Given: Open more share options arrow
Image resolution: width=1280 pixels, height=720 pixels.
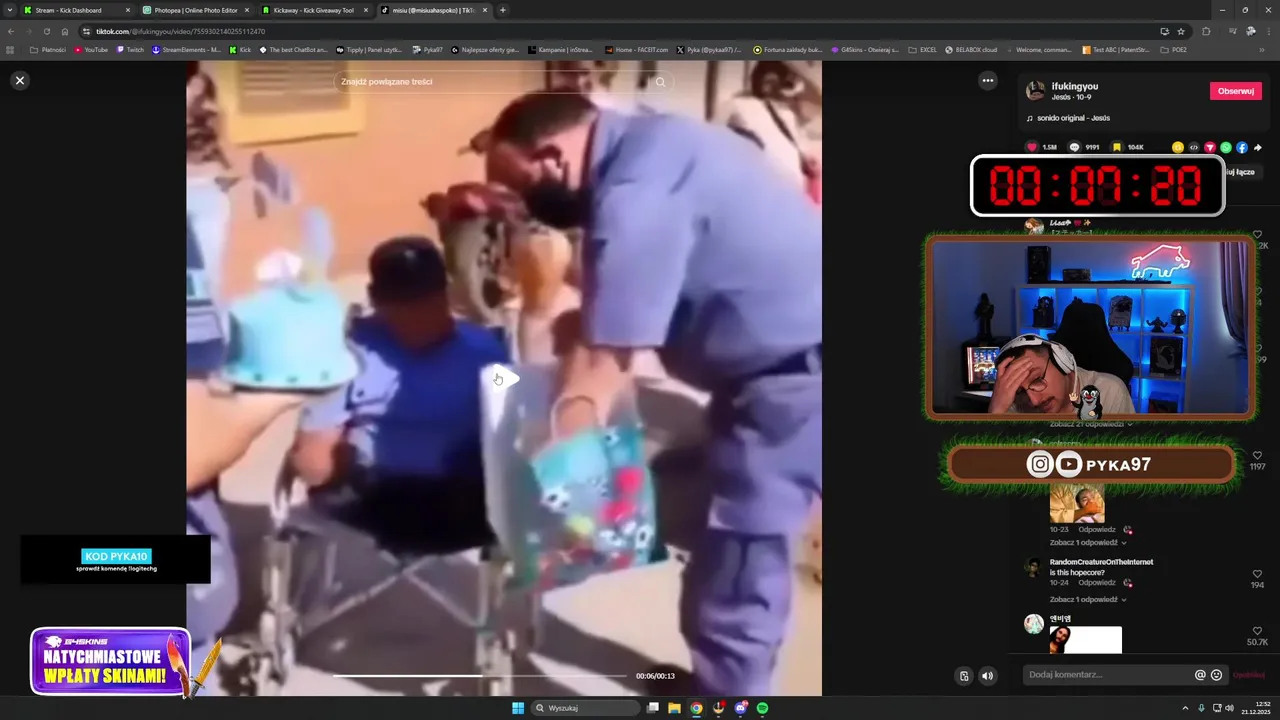Looking at the screenshot, I should coord(1258,147).
